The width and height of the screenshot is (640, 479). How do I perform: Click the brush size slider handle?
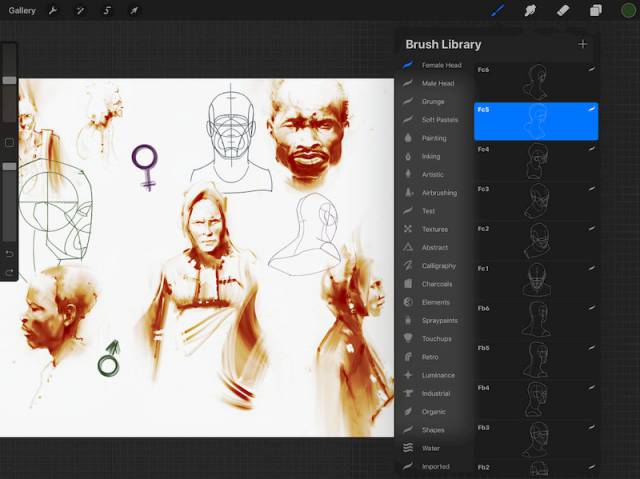point(9,80)
